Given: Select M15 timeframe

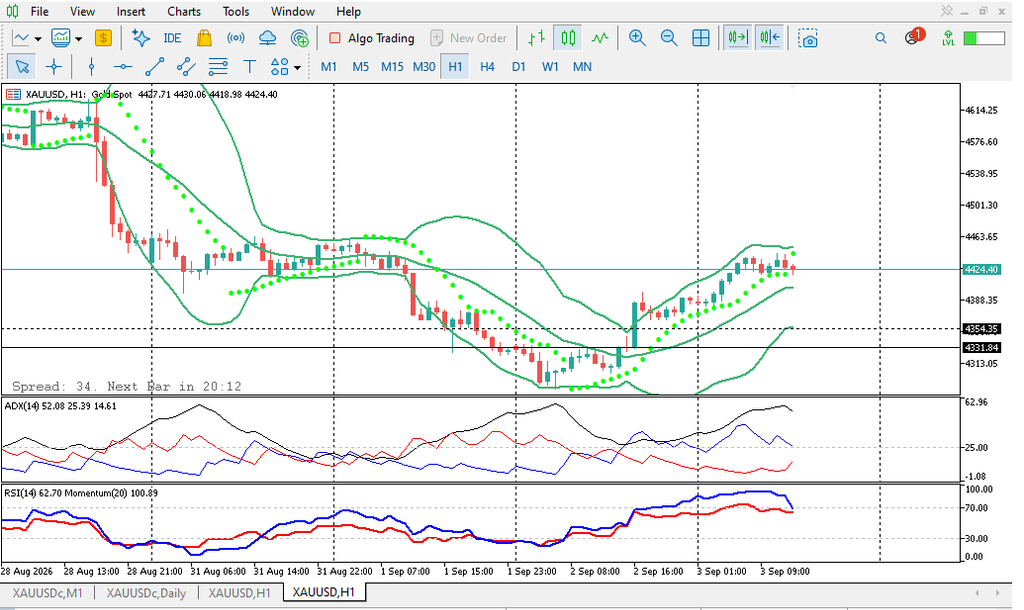Looking at the screenshot, I should point(392,67).
